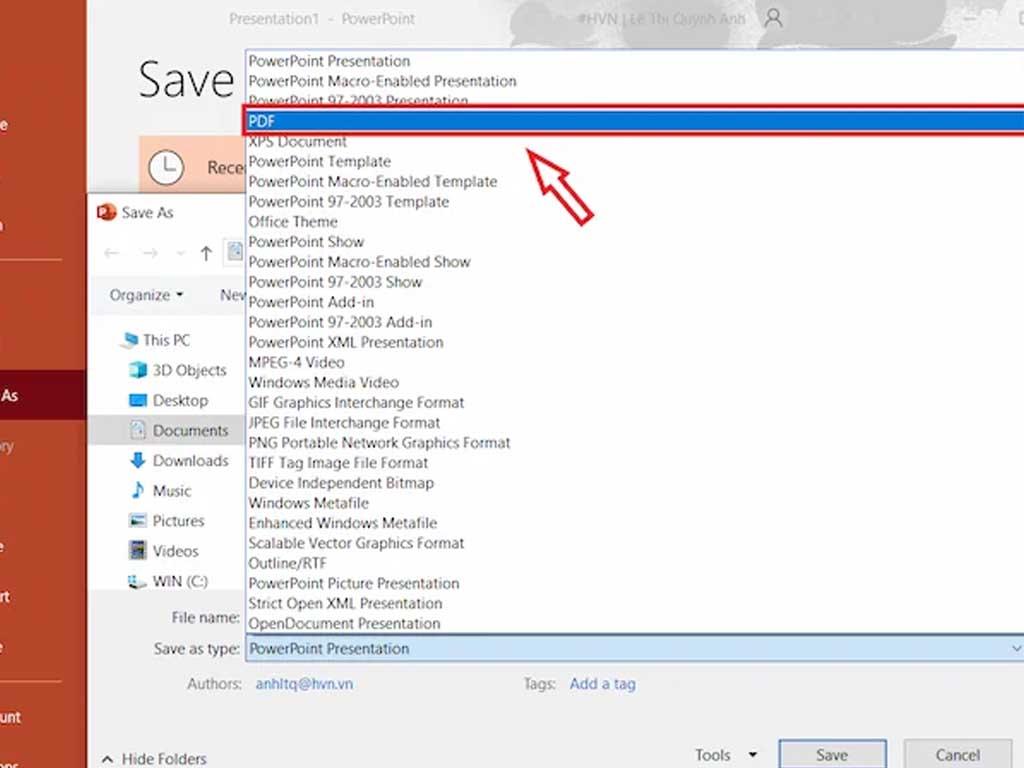Screen dimensions: 1024x768
Task: Select the Music folder
Action: point(171,490)
